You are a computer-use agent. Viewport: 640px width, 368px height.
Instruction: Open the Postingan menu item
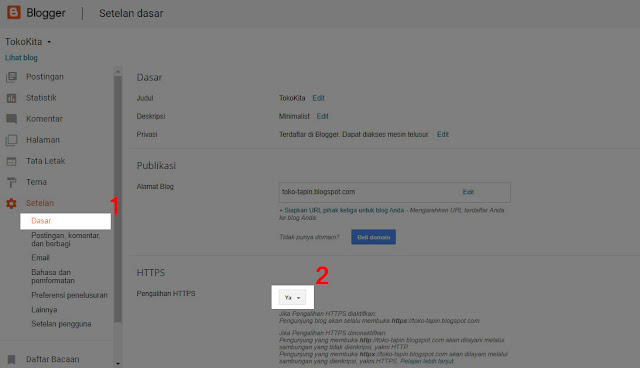pos(45,77)
